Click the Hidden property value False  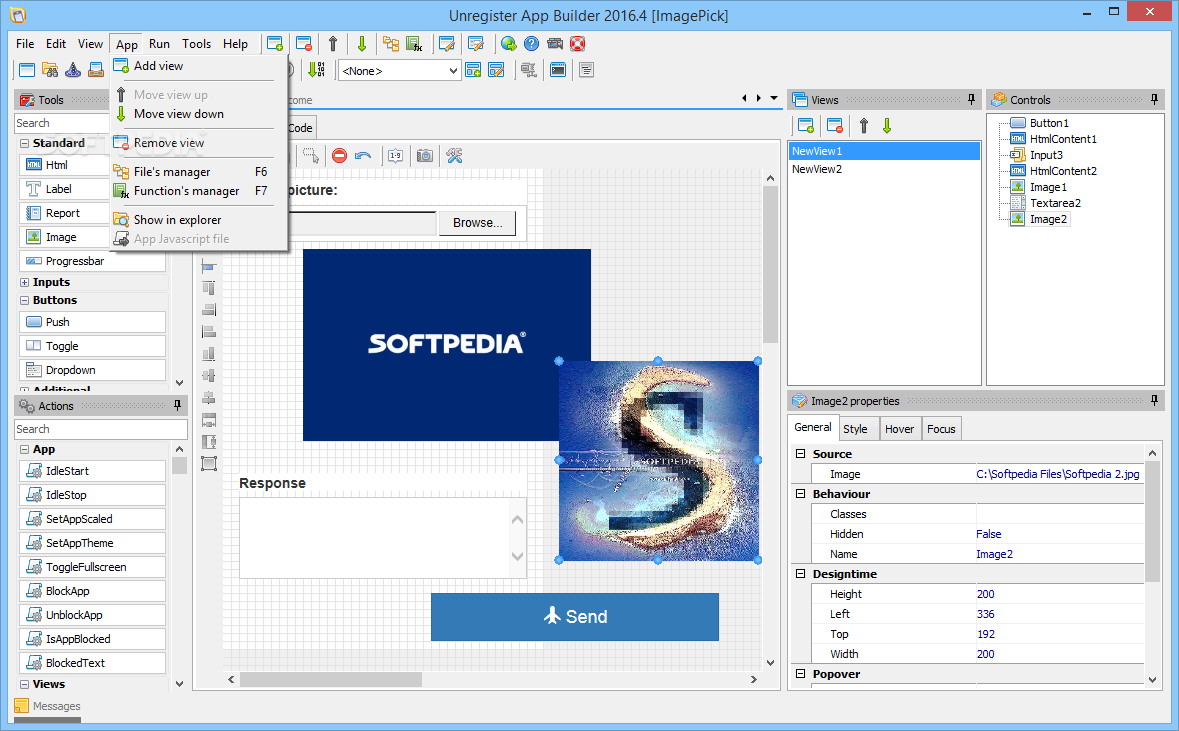pos(1059,534)
